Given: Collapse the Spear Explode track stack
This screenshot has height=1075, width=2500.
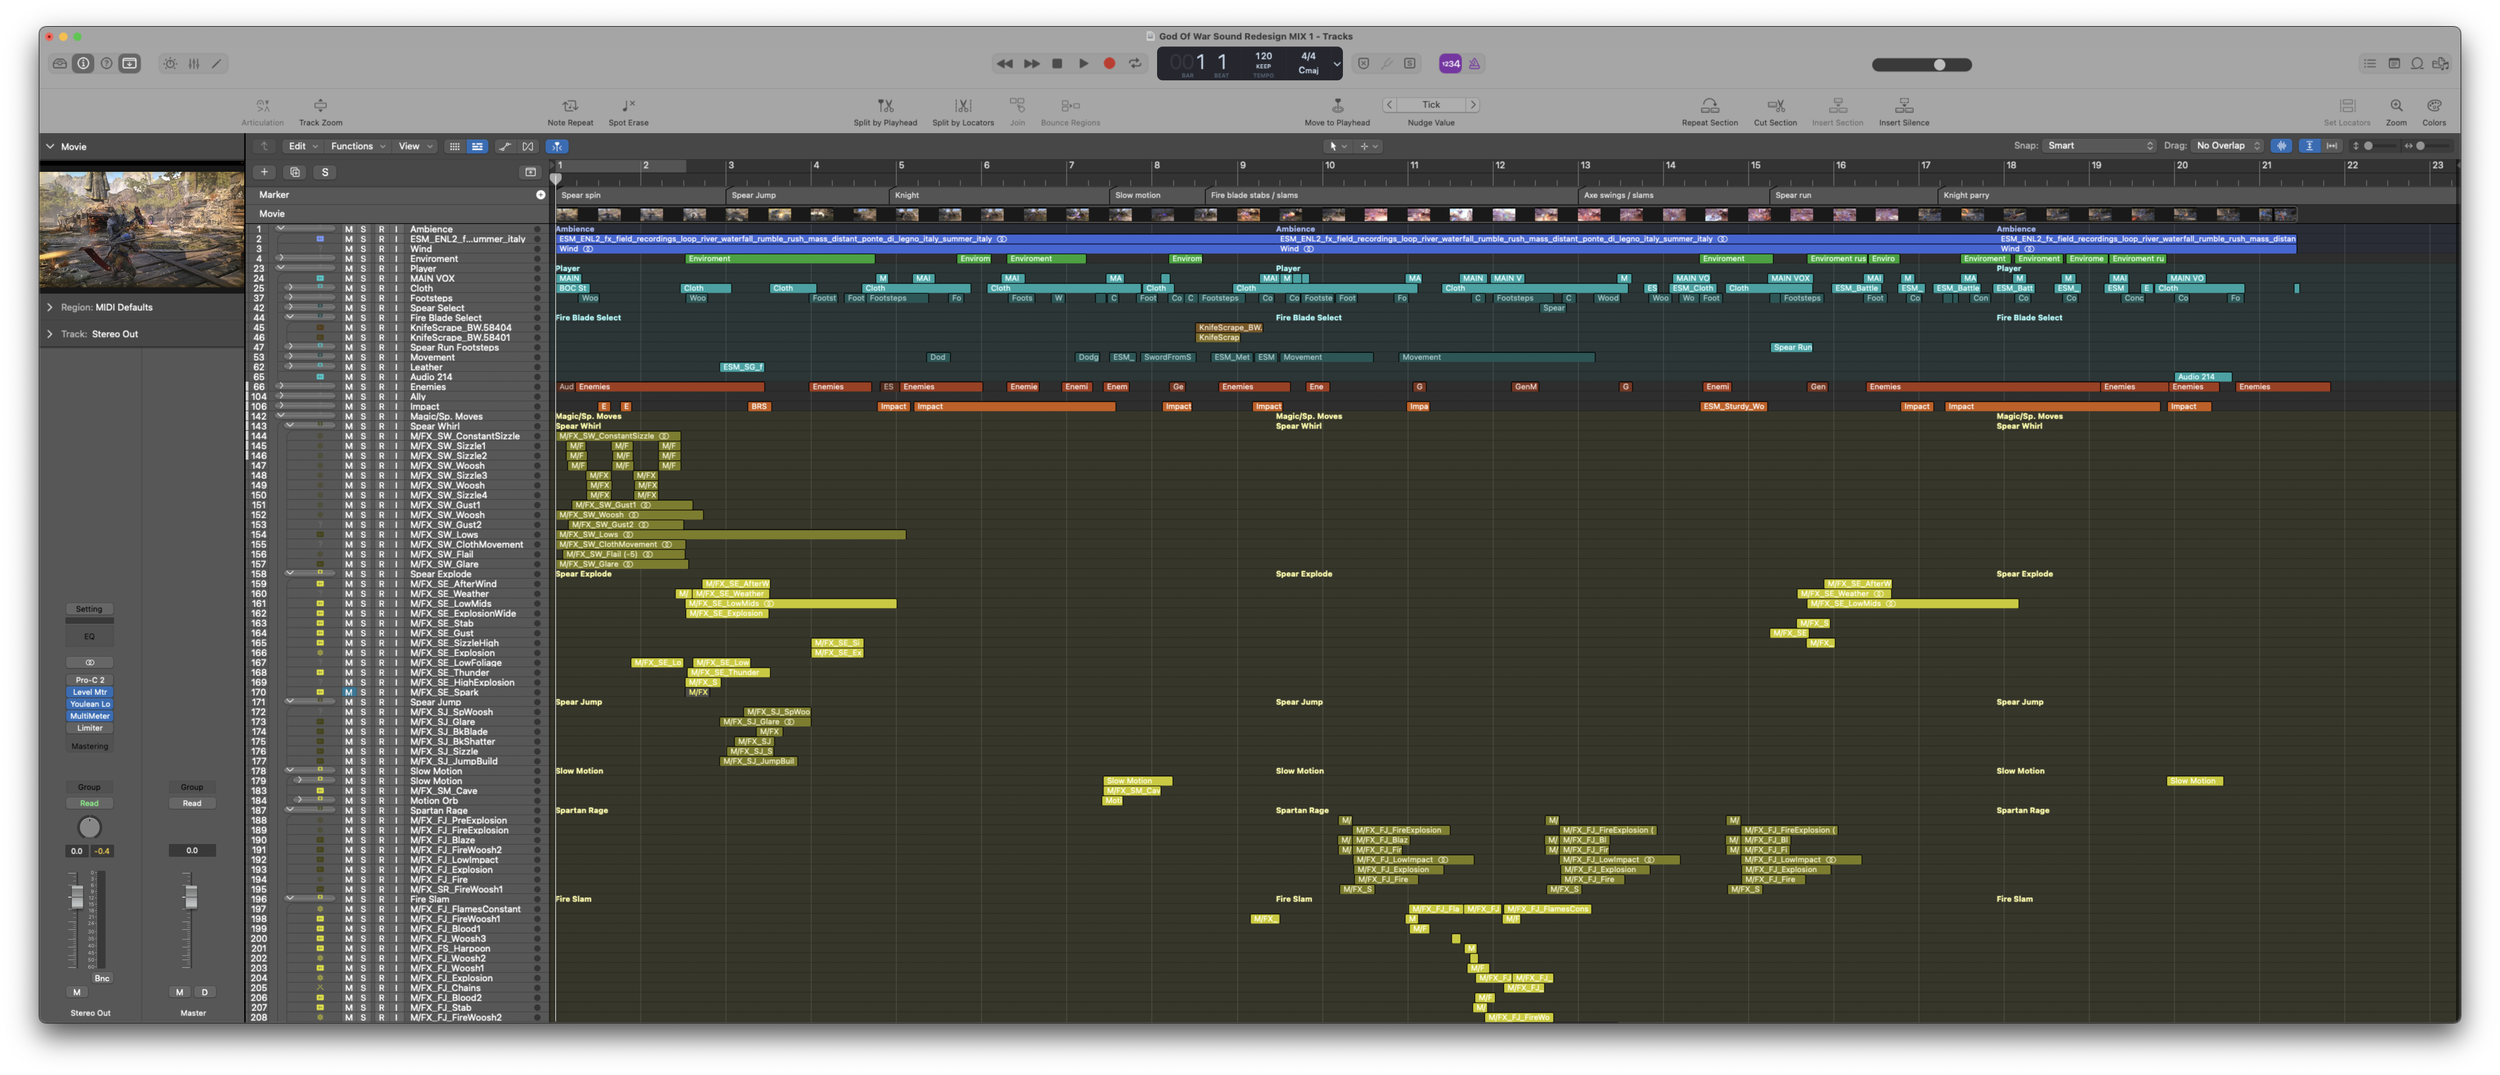Looking at the screenshot, I should tap(290, 574).
